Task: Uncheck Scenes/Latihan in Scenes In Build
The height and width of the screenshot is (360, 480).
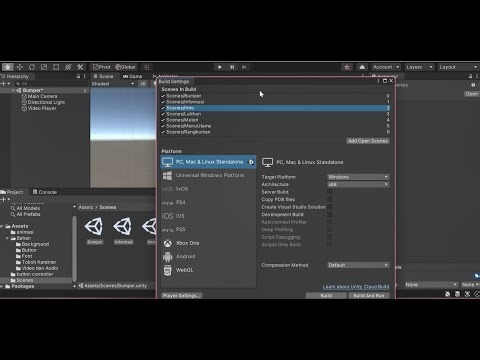Action: coord(163,114)
